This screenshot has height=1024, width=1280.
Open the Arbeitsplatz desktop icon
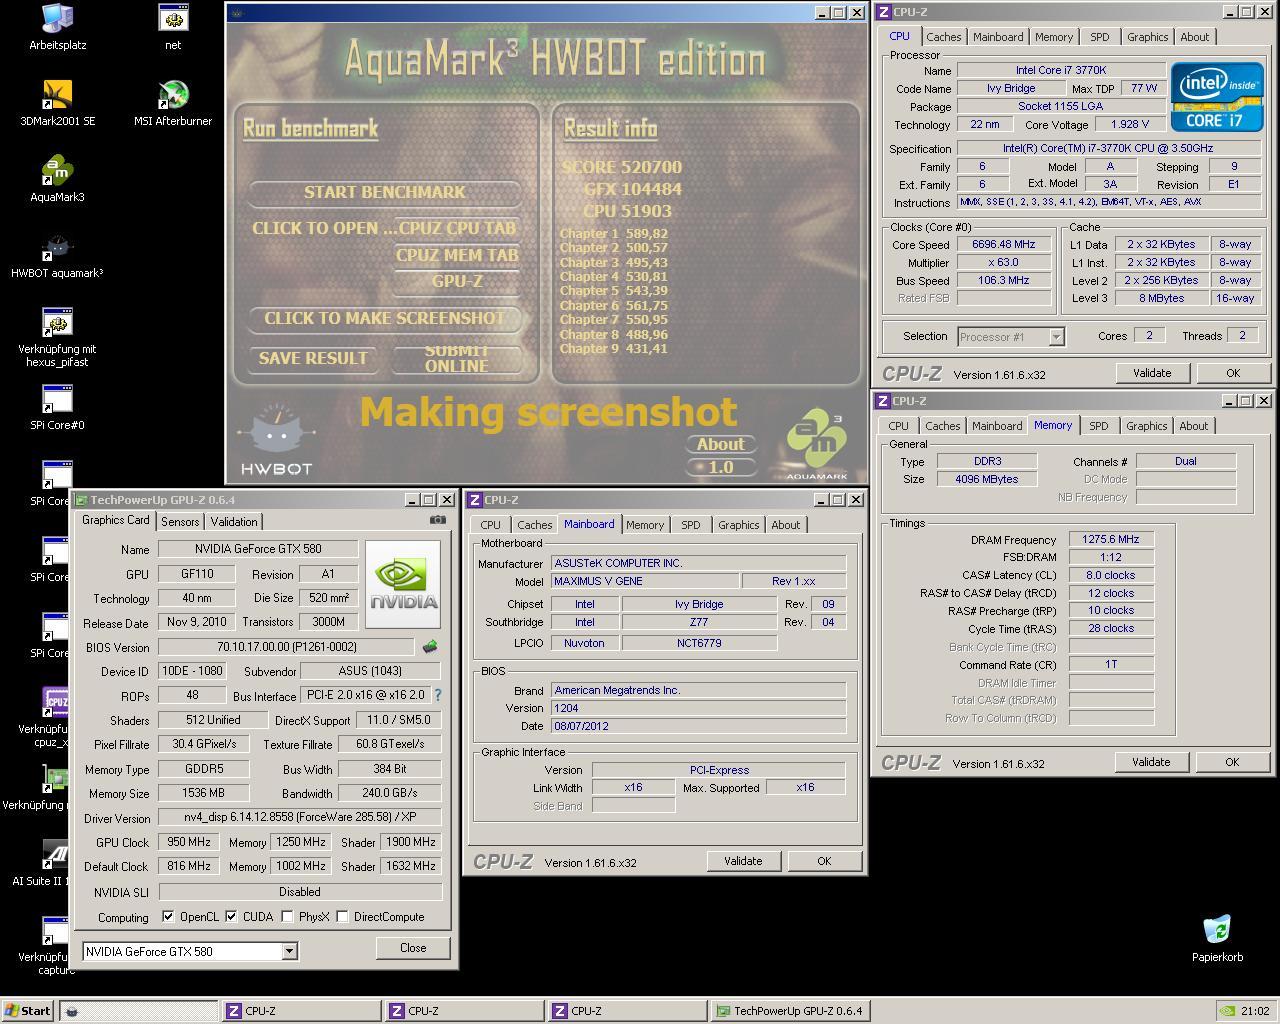pyautogui.click(x=57, y=26)
